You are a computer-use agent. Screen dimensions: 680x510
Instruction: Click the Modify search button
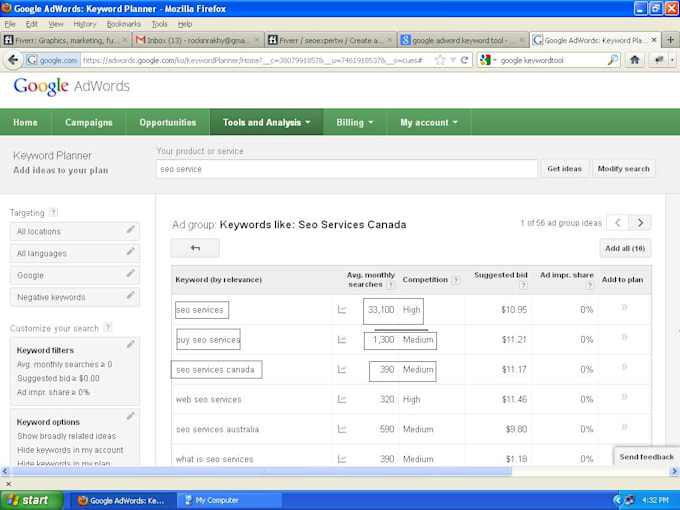tap(624, 169)
